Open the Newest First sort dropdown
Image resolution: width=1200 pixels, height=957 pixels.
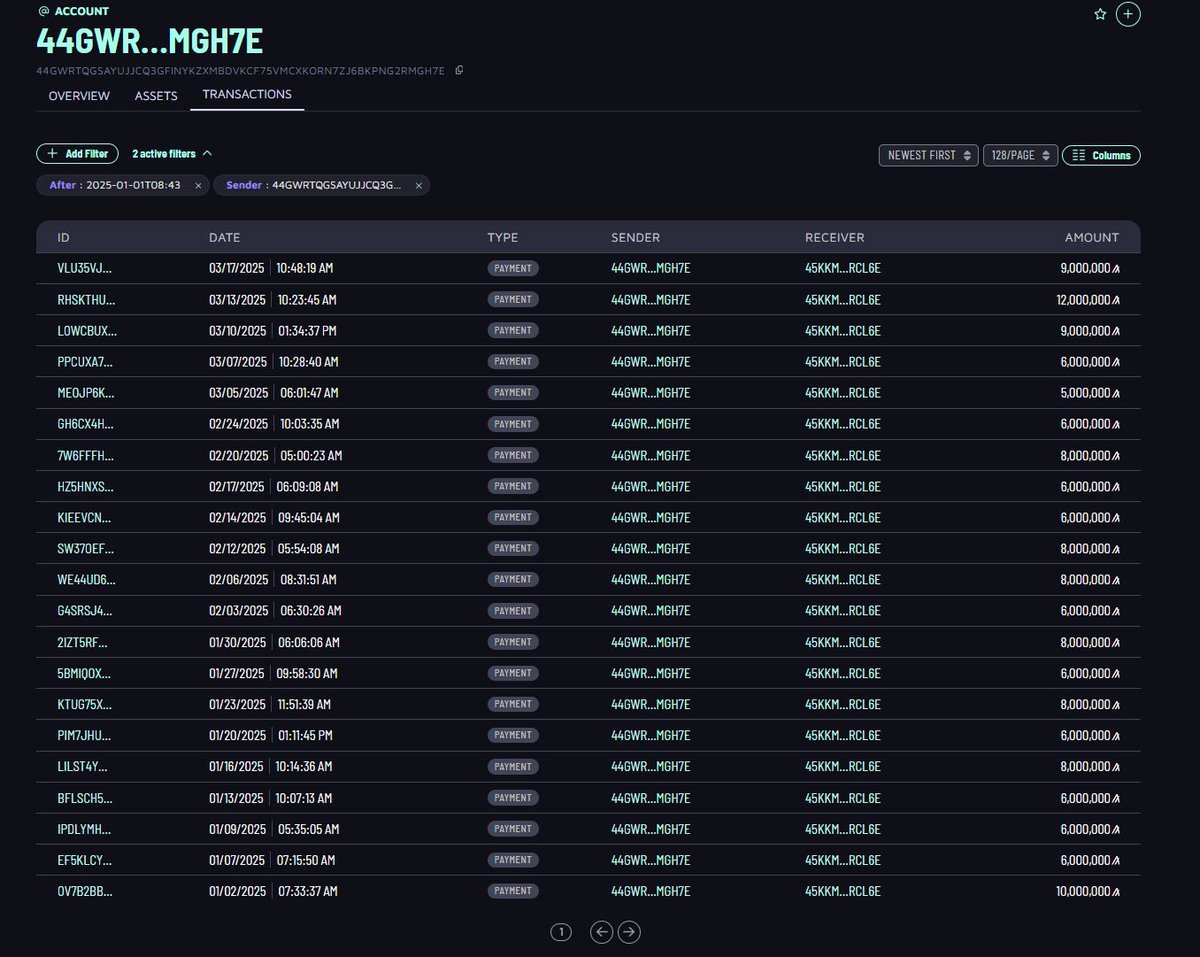929,155
